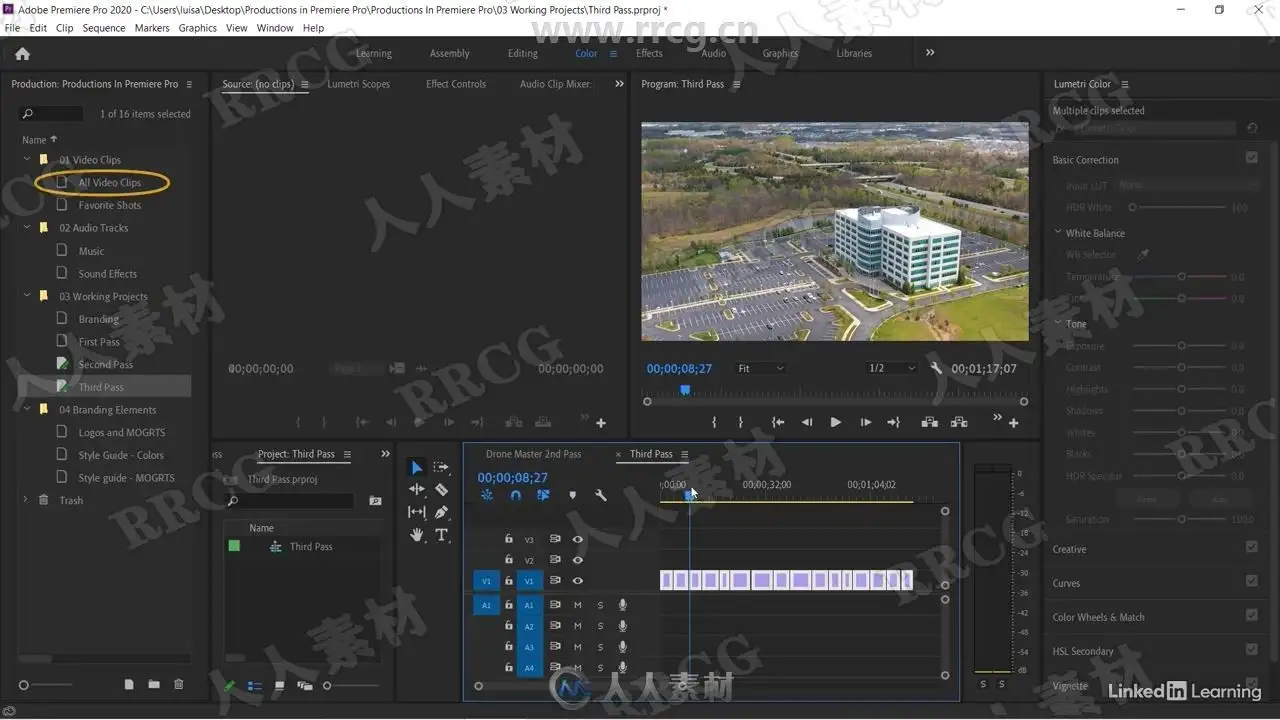The width and height of the screenshot is (1280, 720).
Task: Select the Pen tool
Action: [x=441, y=512]
